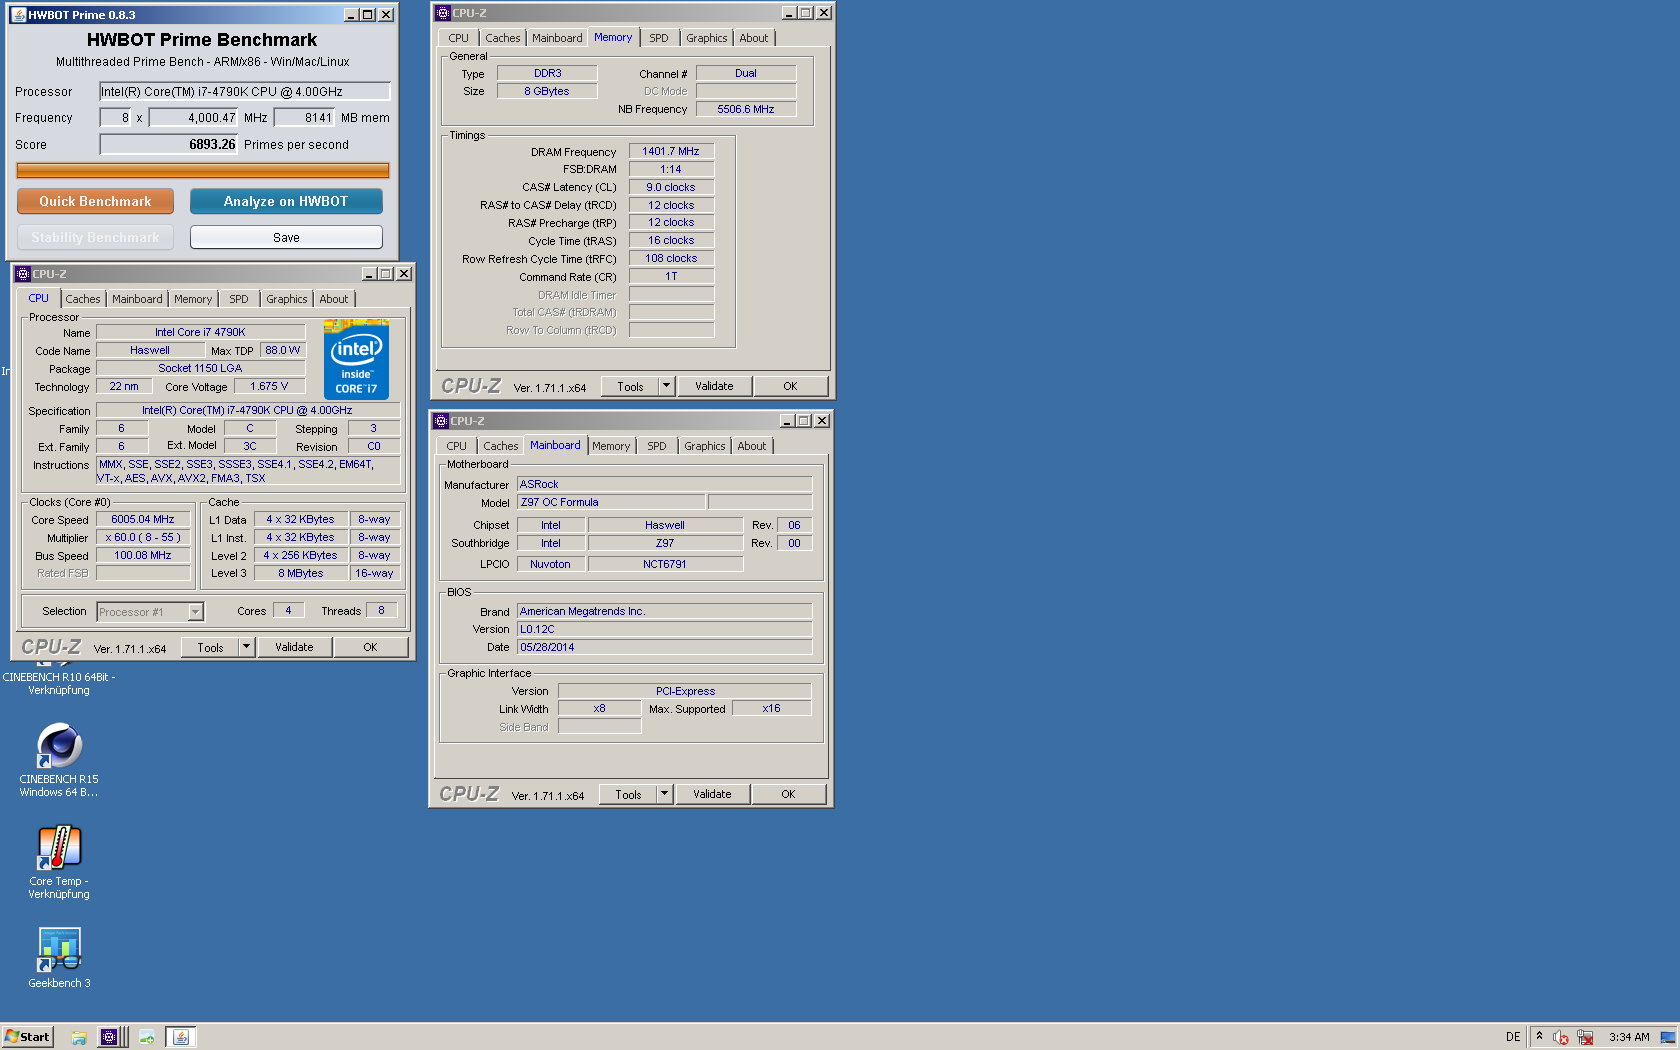The width and height of the screenshot is (1680, 1050).
Task: Click the CPU-Z Memory window title icon
Action: [443, 13]
